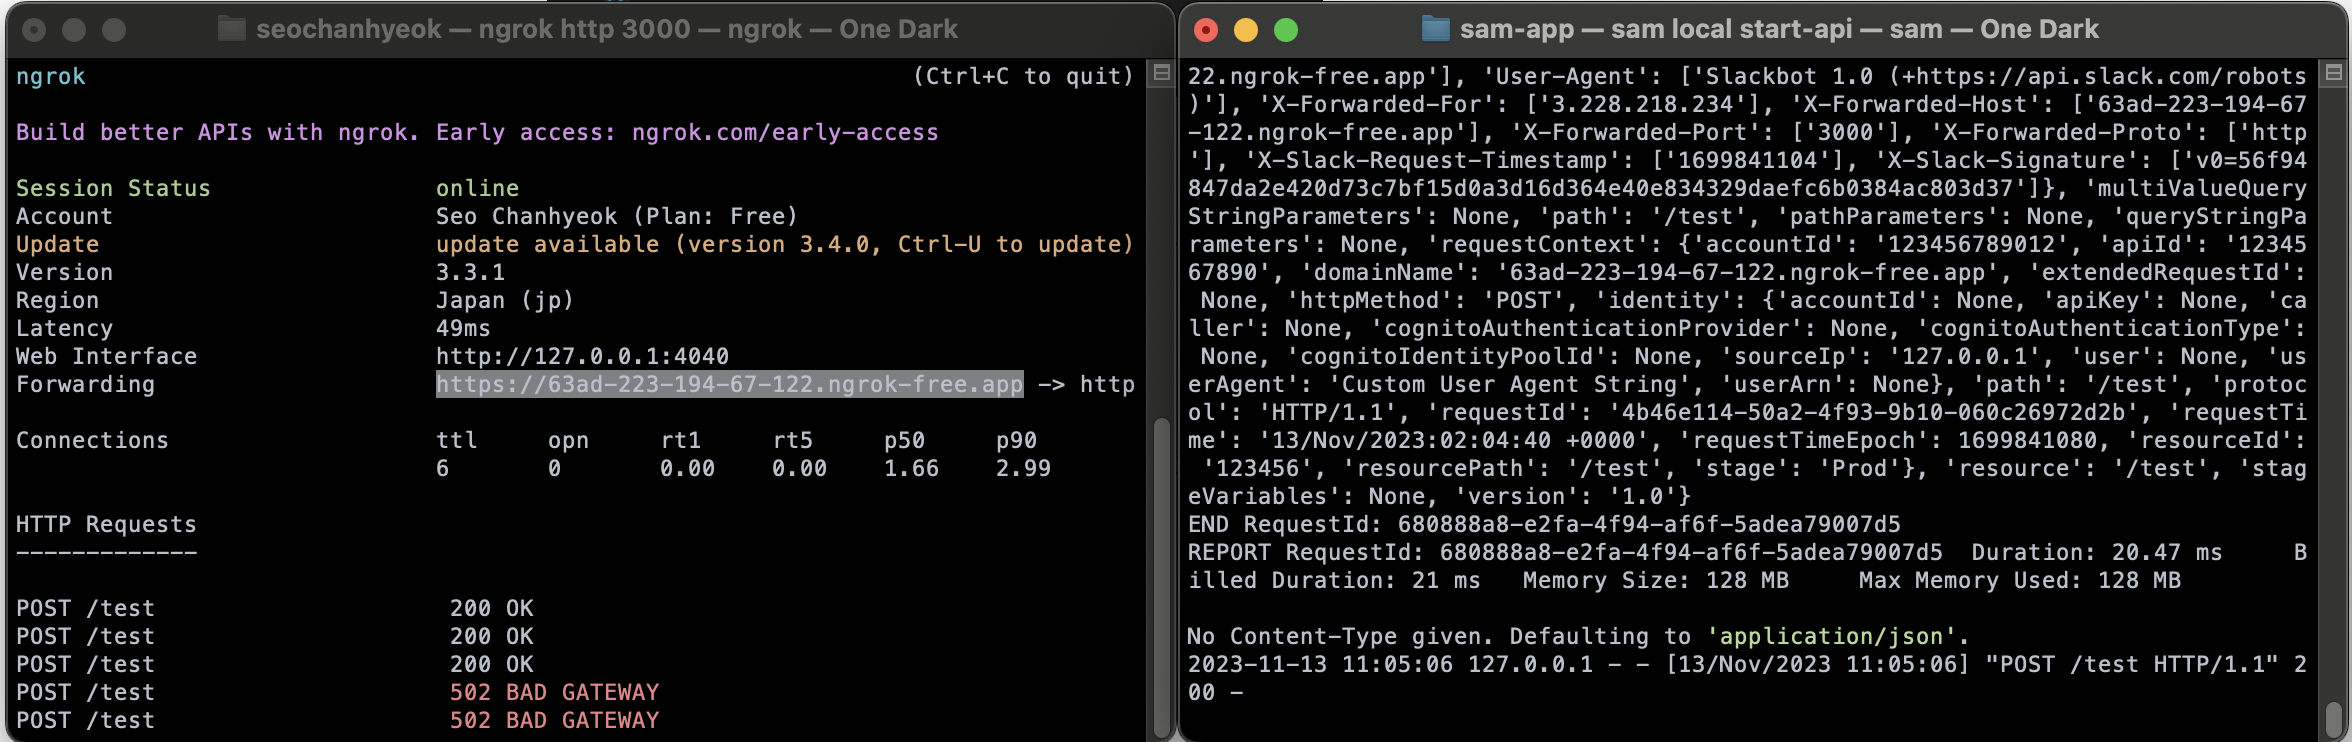Click the '(Ctrl+C to quit)' hint text

pyautogui.click(x=1023, y=76)
